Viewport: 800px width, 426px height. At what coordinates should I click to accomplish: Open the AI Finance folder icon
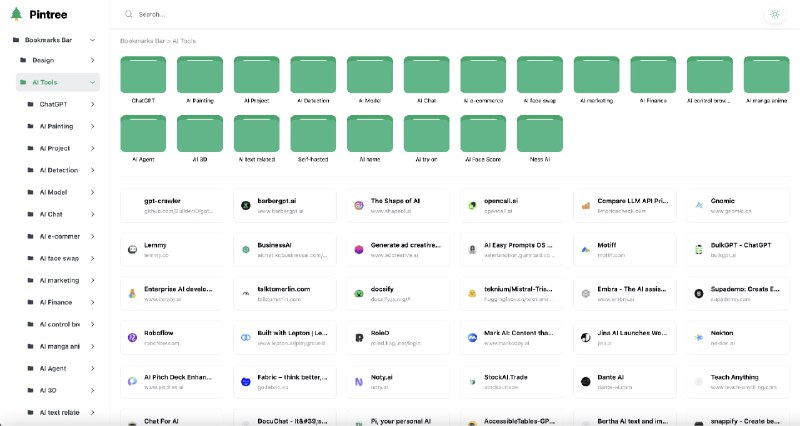click(654, 75)
